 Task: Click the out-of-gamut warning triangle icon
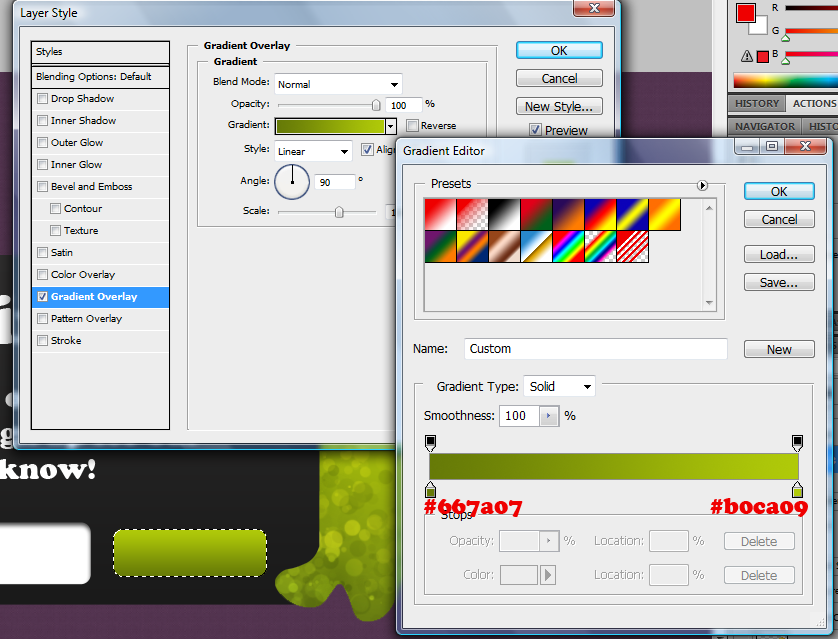coord(747,56)
